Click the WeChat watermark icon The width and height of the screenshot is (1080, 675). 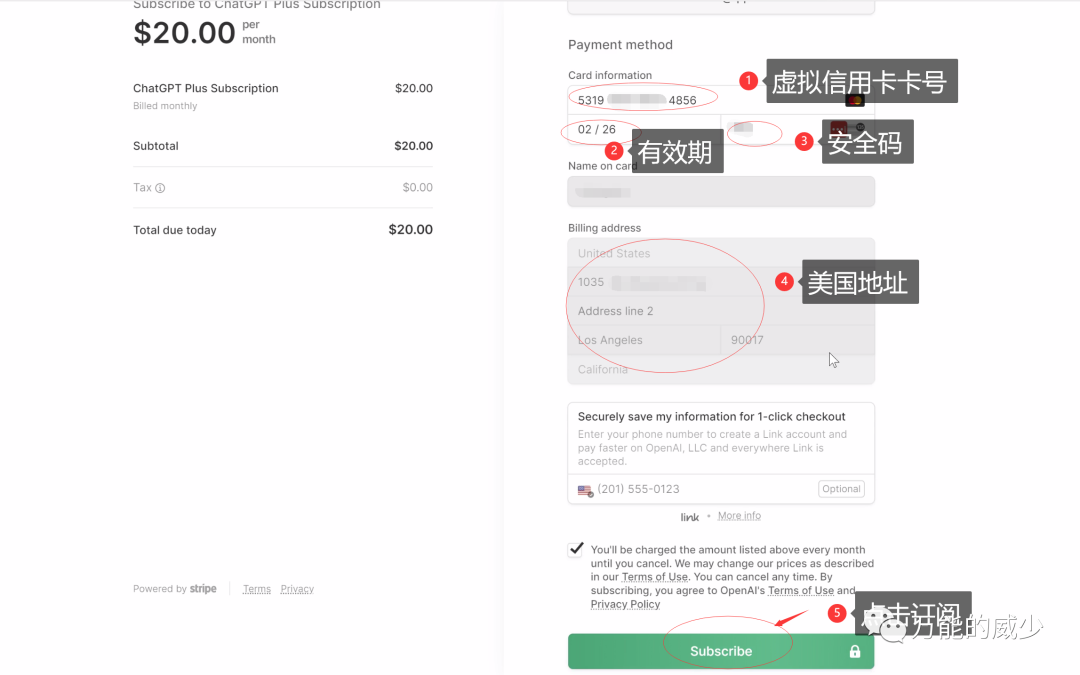879,625
